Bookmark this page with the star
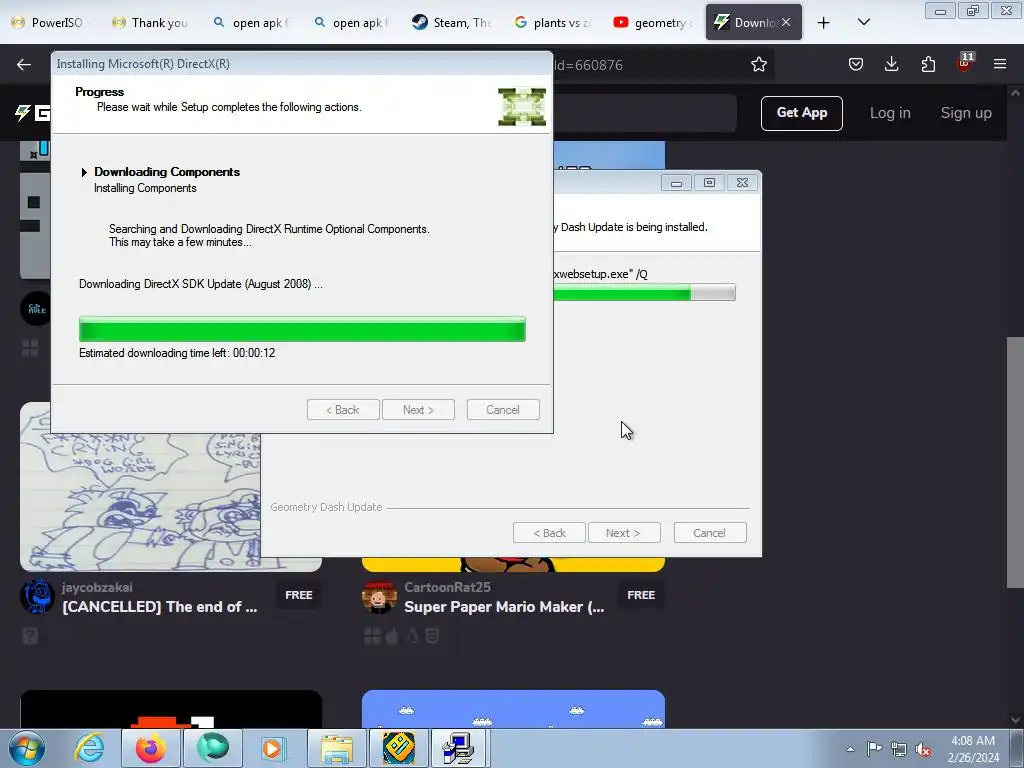This screenshot has width=1024, height=768. point(758,64)
